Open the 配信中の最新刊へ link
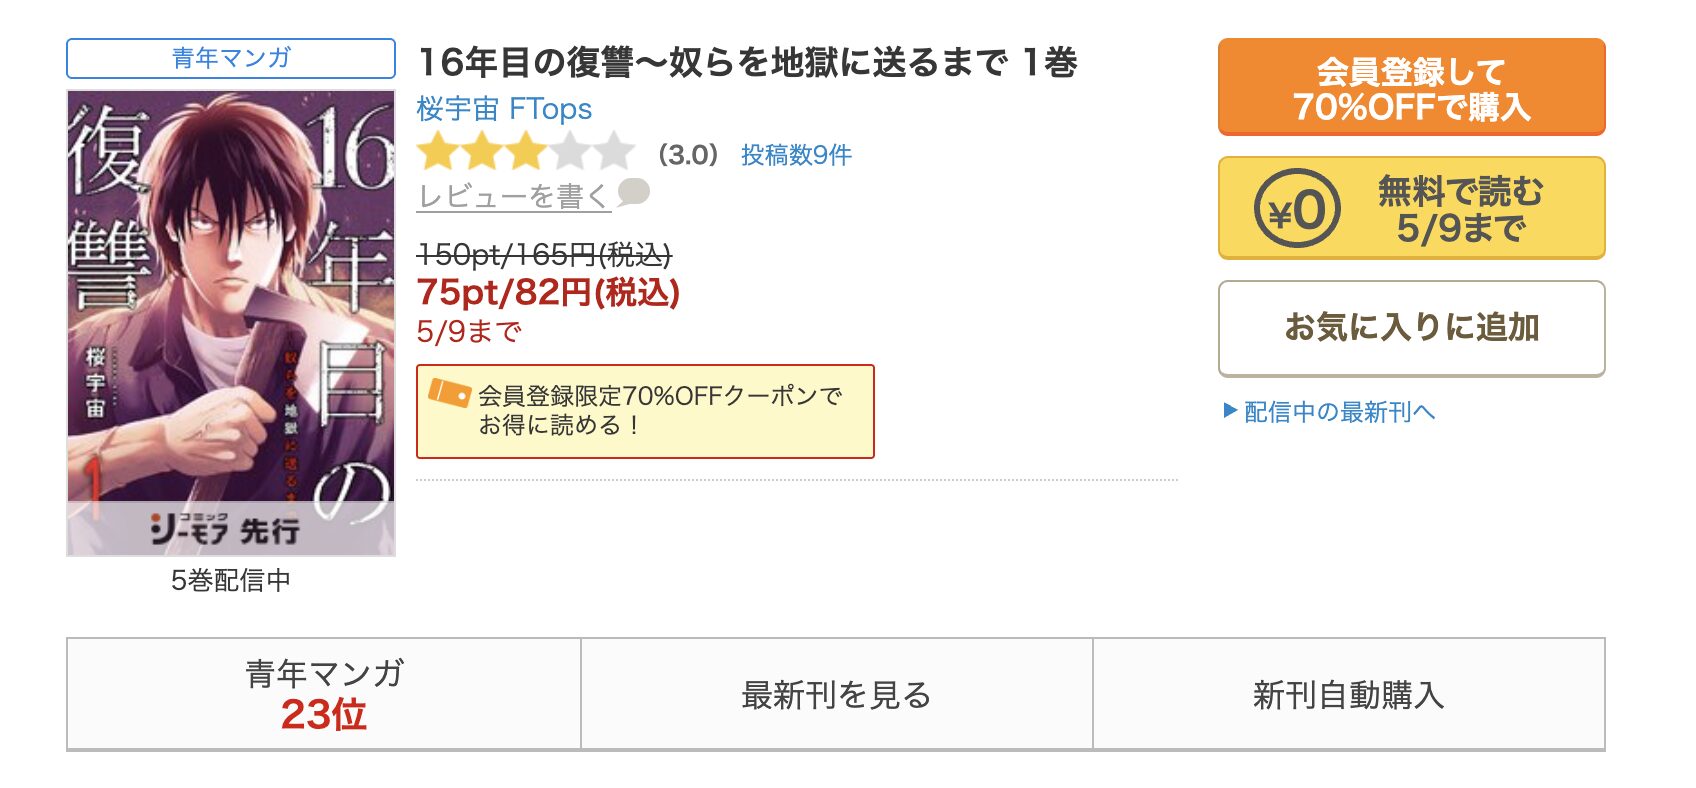 tap(1339, 412)
